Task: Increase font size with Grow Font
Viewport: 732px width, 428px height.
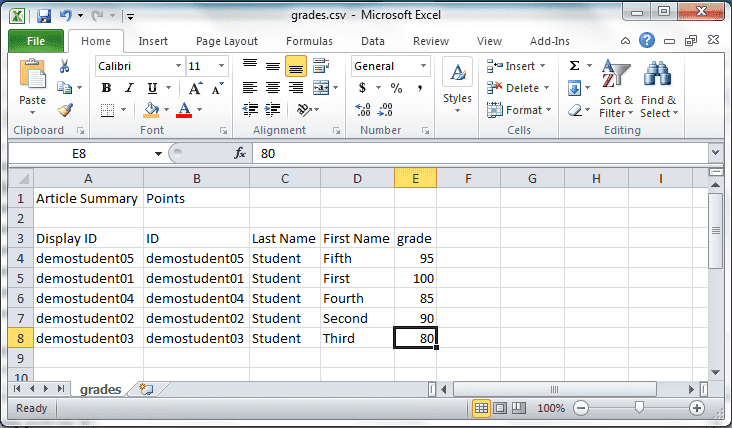Action: click(x=195, y=88)
